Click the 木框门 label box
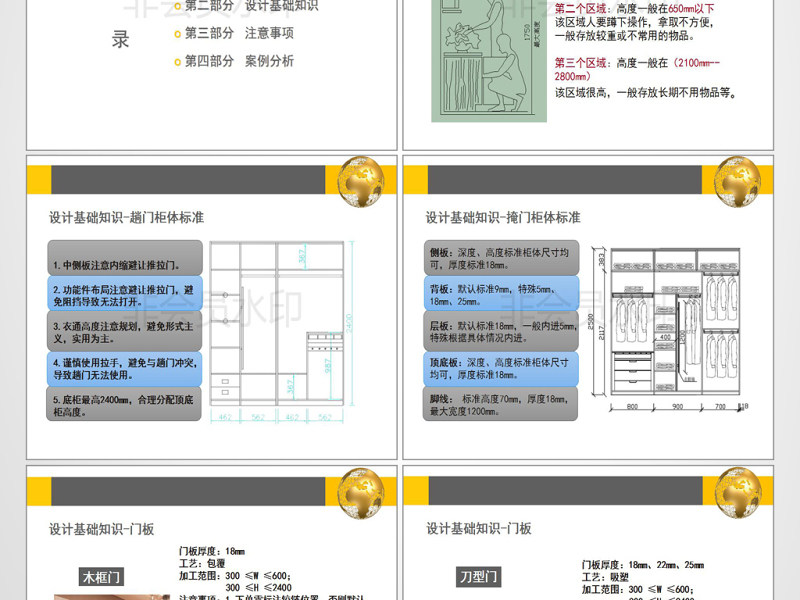This screenshot has width=800, height=600. pos(101,577)
